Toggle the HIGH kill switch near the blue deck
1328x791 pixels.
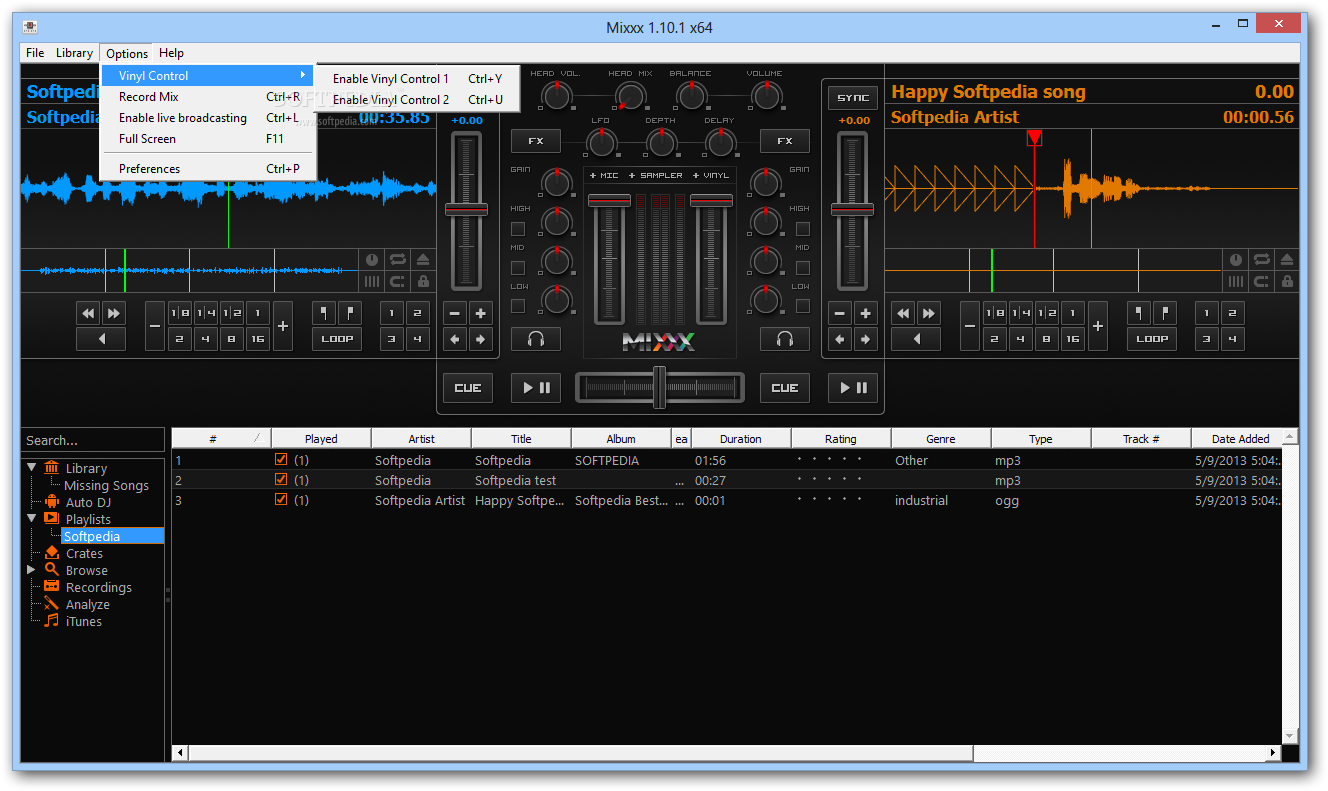(518, 229)
